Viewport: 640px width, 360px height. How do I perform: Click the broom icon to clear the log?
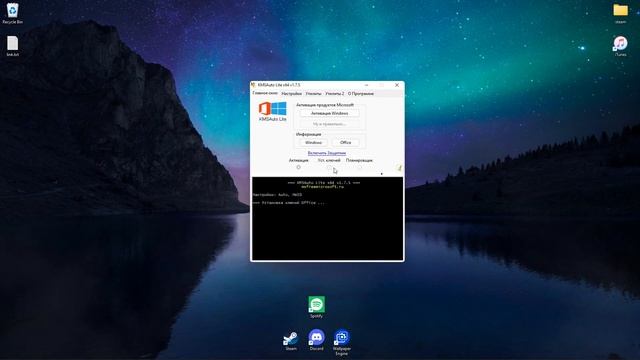(399, 168)
